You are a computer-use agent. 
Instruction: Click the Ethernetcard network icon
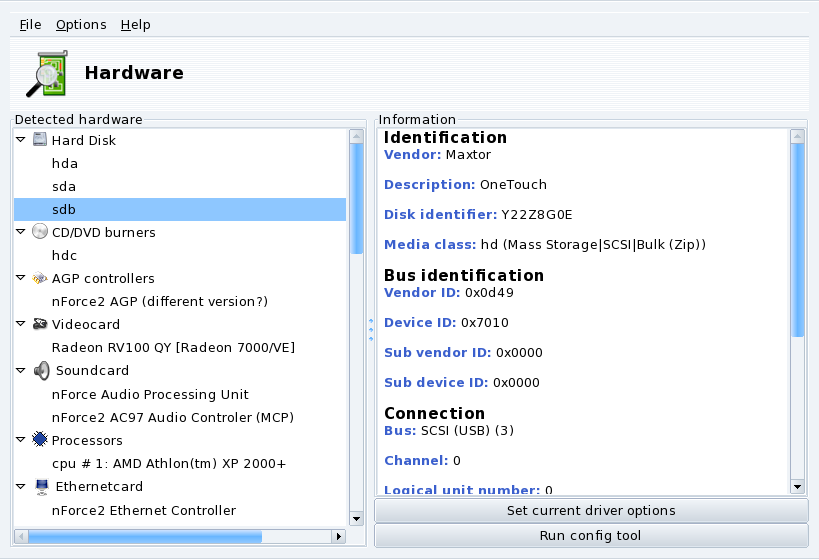click(40, 486)
